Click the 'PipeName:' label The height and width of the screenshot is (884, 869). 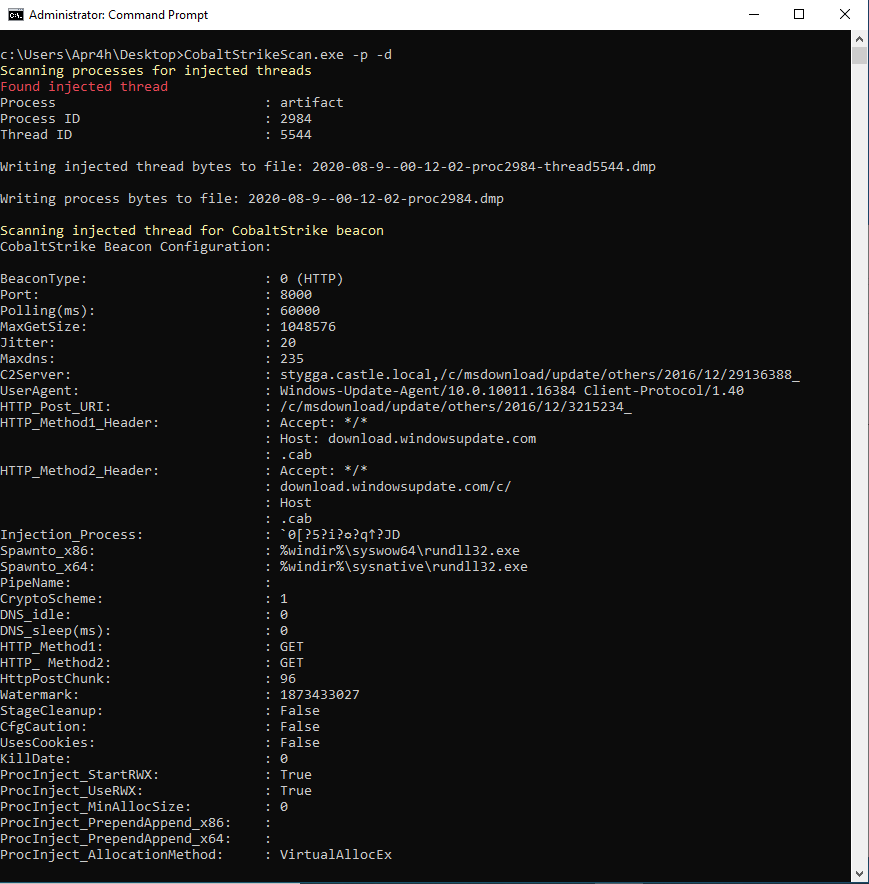(36, 582)
